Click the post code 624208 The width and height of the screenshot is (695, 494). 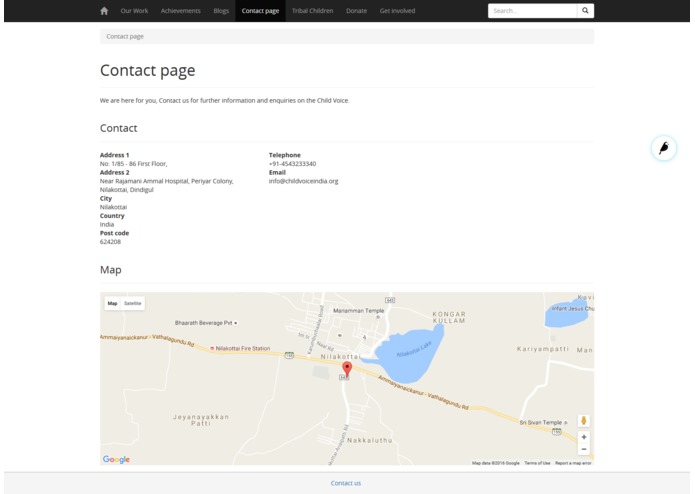click(110, 241)
